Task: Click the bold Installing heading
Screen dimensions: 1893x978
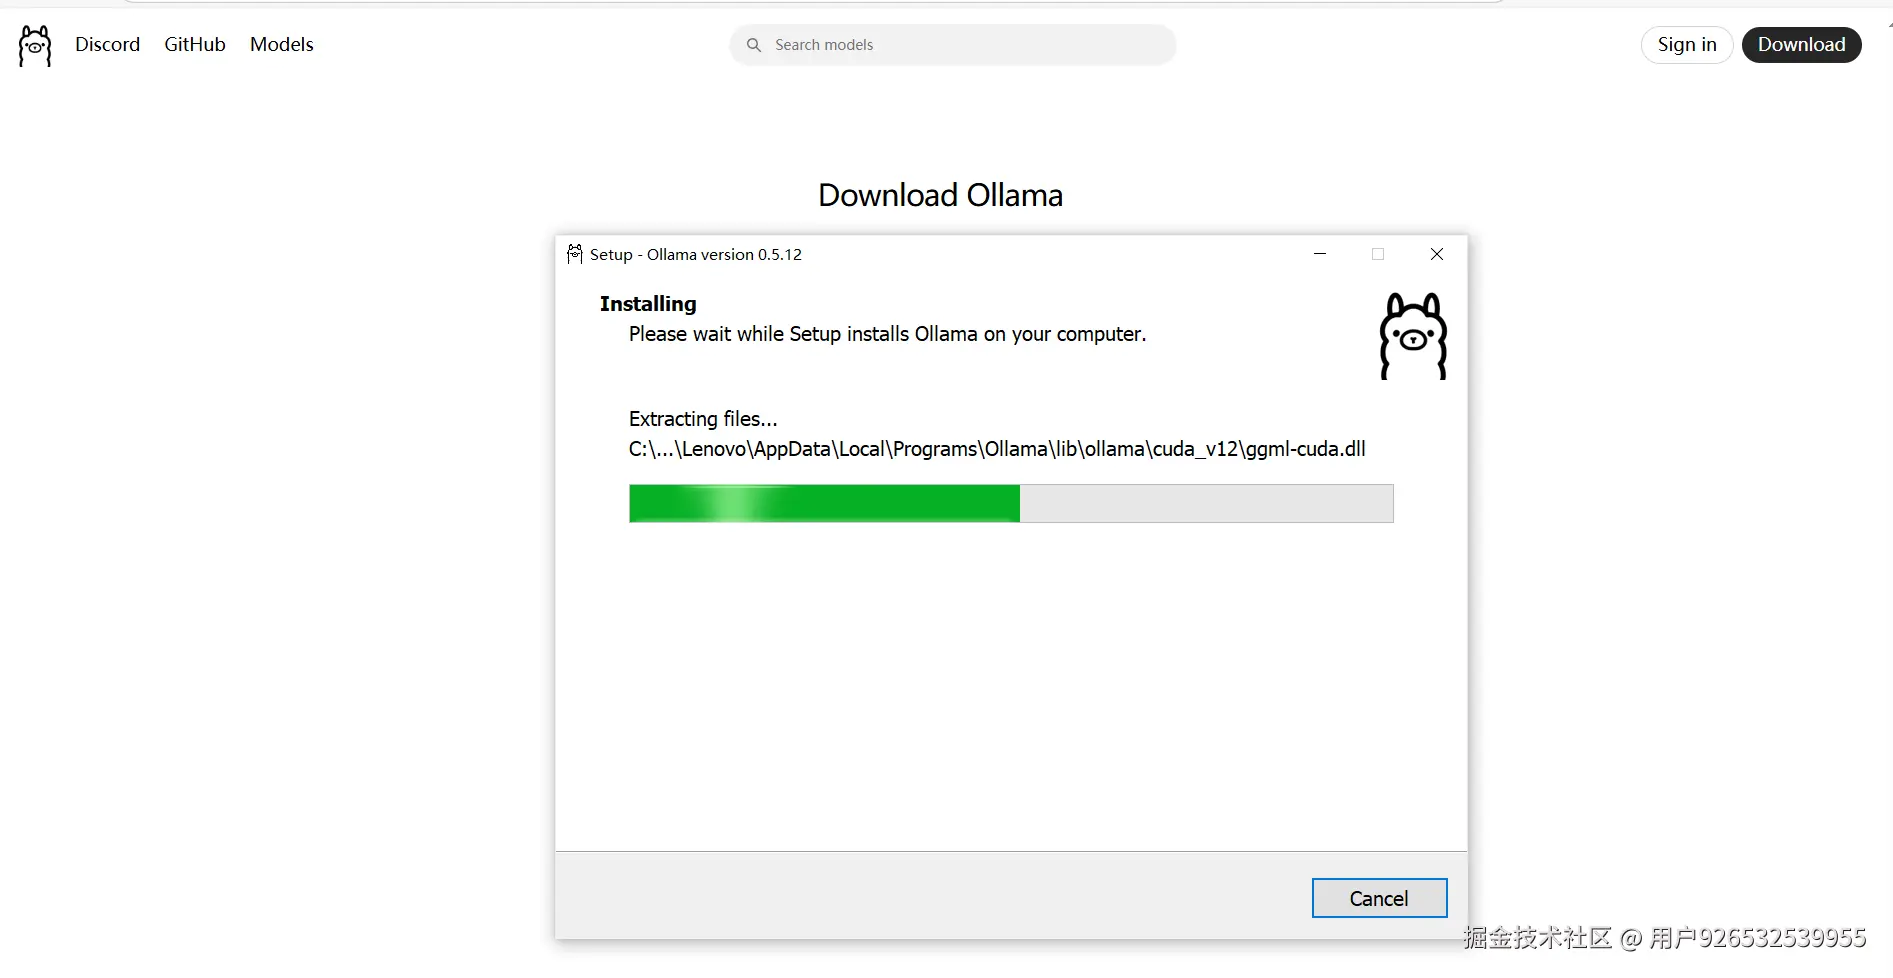Action: (648, 304)
